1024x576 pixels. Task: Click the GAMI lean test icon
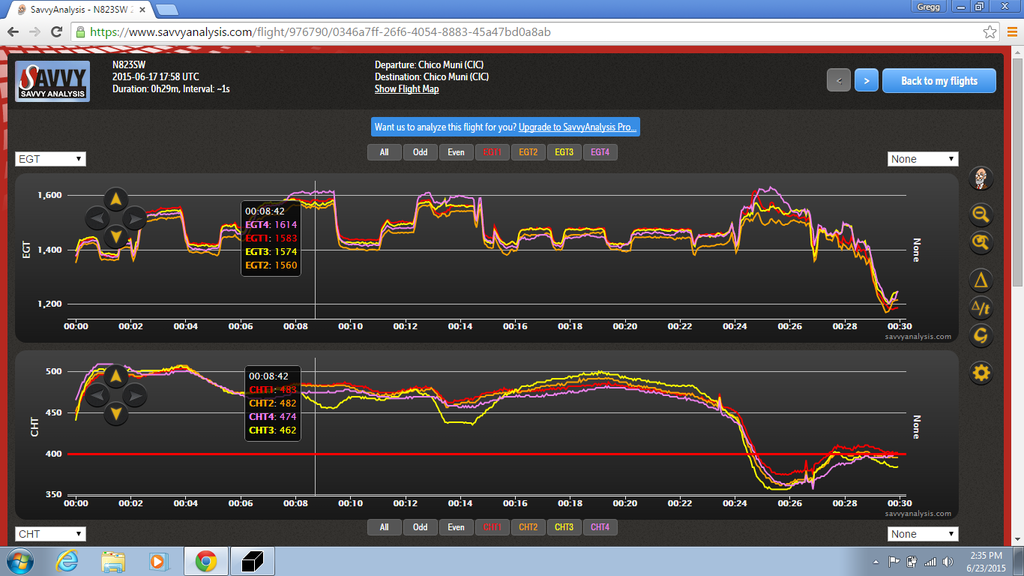(x=981, y=335)
